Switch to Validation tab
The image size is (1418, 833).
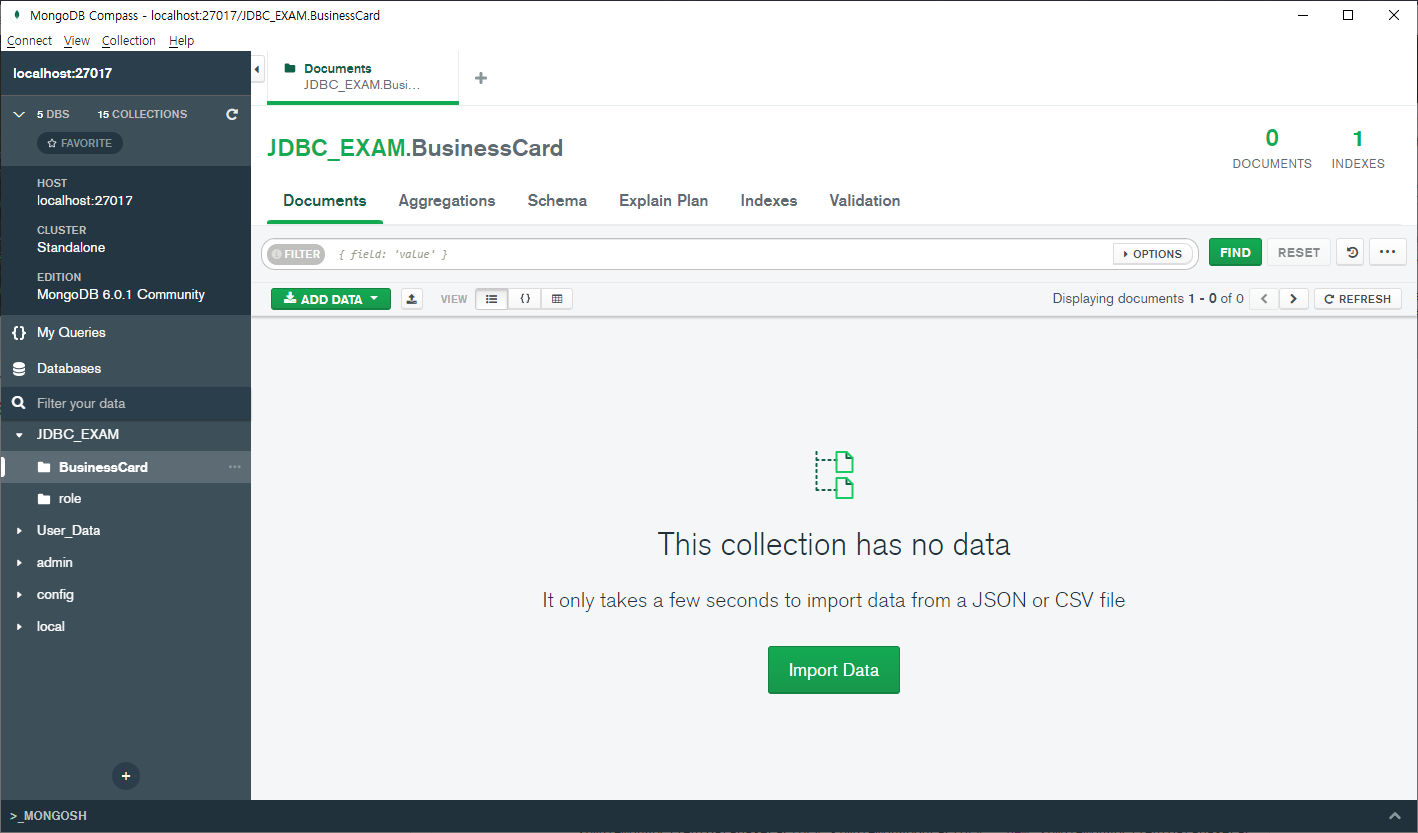tap(865, 201)
